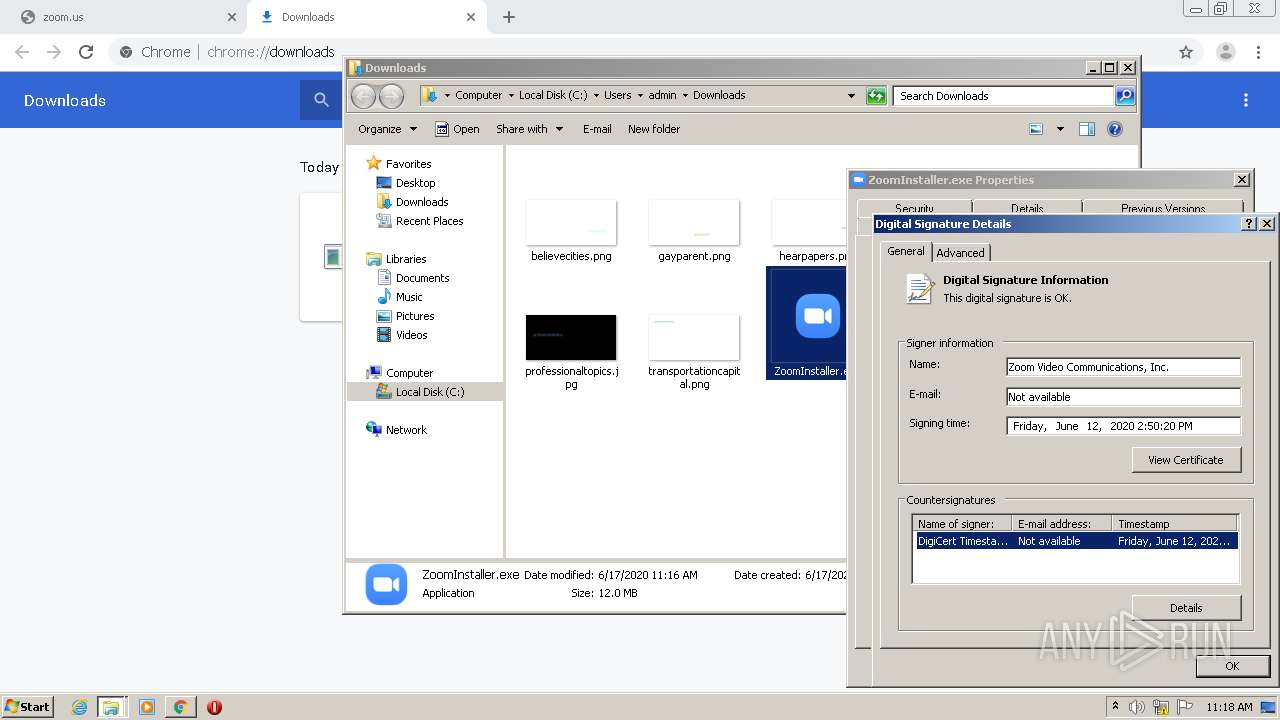Click Local Disk (C:) breadcrumb segment
Viewport: 1280px width, 720px height.
(x=553, y=95)
